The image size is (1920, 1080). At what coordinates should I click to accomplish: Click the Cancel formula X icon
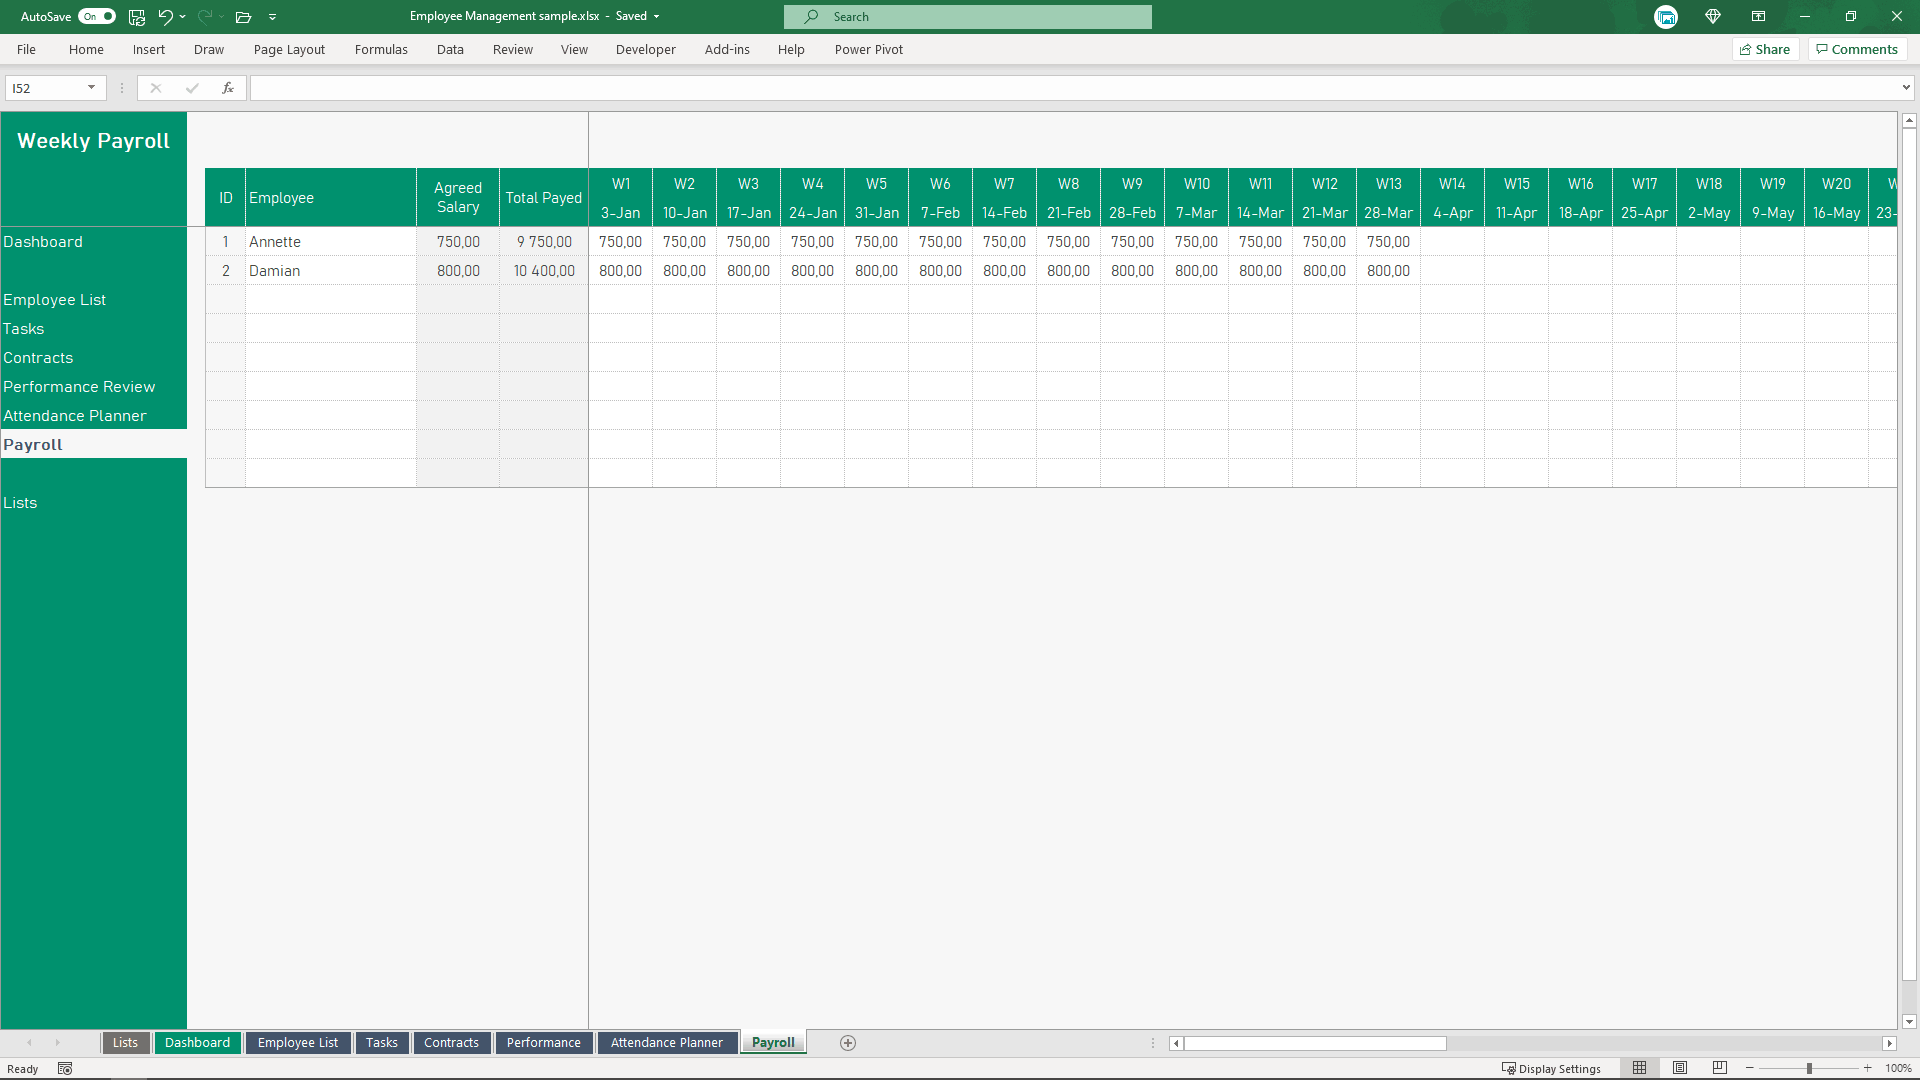(156, 88)
